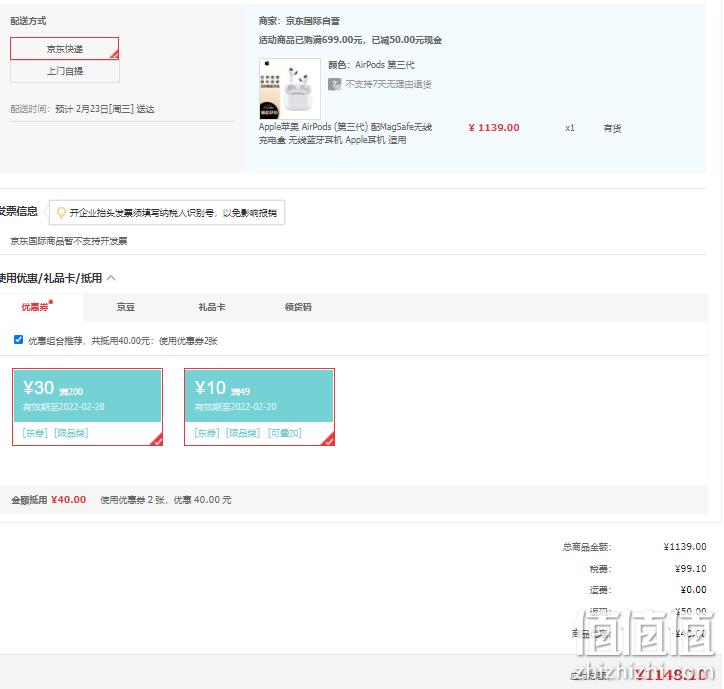
Task: Switch to 京豆 tab
Action: pyautogui.click(x=126, y=307)
